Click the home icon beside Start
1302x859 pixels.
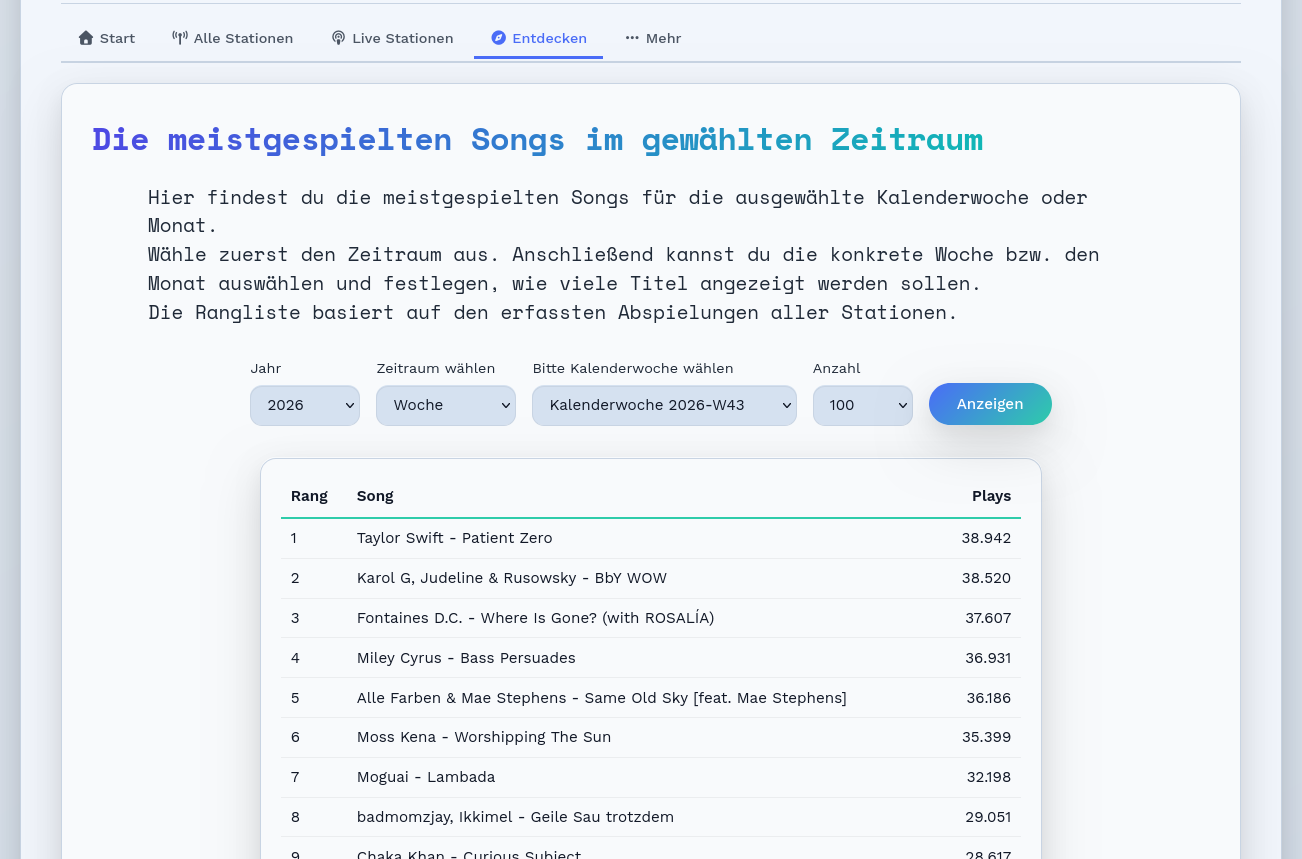pos(86,38)
